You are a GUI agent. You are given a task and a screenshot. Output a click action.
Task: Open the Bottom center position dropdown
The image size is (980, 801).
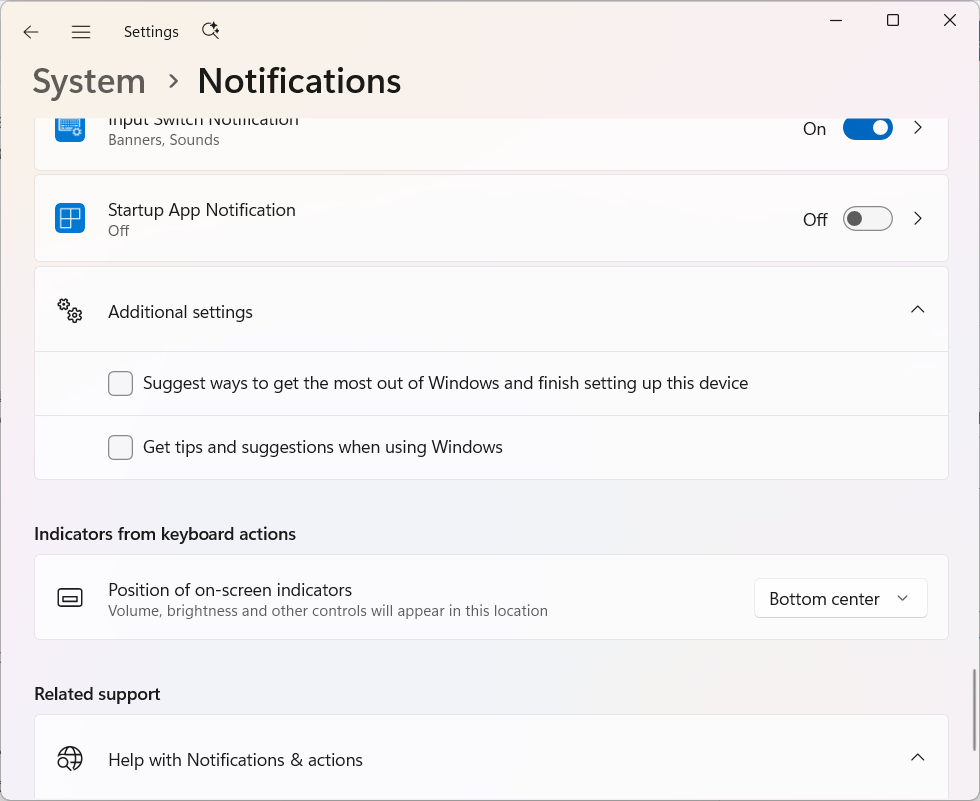pyautogui.click(x=841, y=599)
